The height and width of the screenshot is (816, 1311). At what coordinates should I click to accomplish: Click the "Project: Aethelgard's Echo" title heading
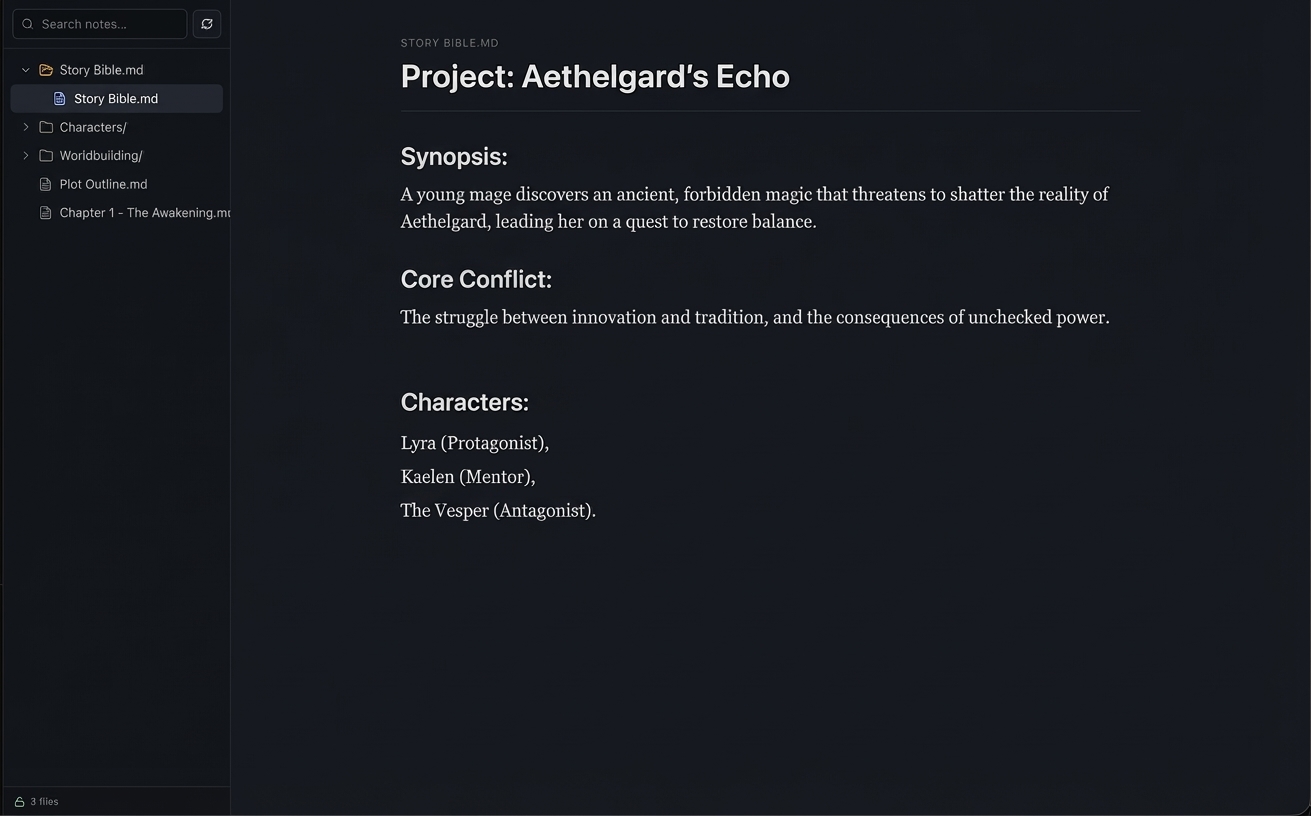coord(595,77)
